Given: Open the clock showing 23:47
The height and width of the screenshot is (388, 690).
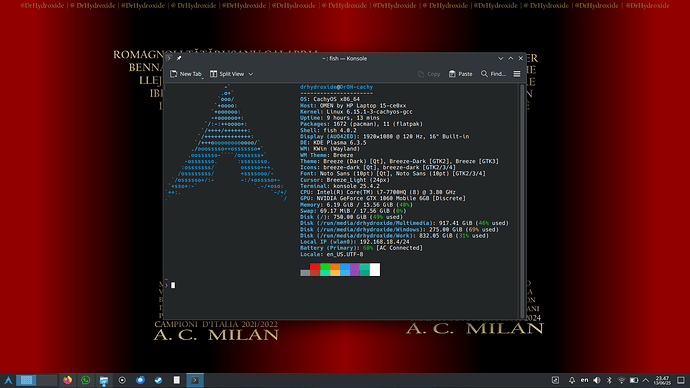Looking at the screenshot, I should pos(662,380).
